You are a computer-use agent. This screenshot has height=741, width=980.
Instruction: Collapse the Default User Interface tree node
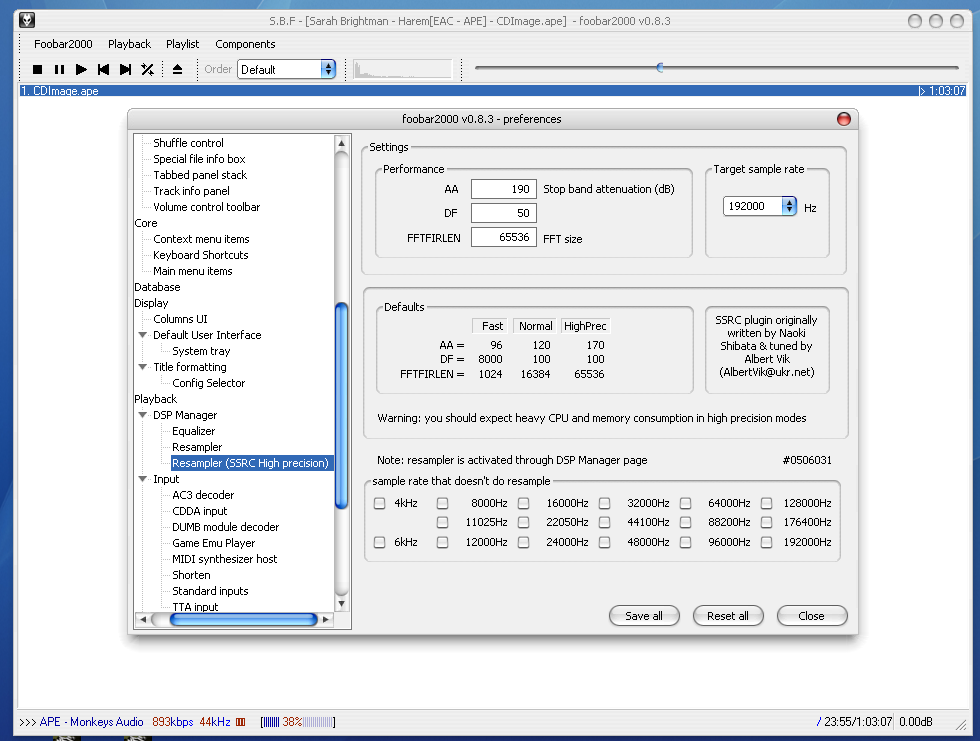[142, 335]
